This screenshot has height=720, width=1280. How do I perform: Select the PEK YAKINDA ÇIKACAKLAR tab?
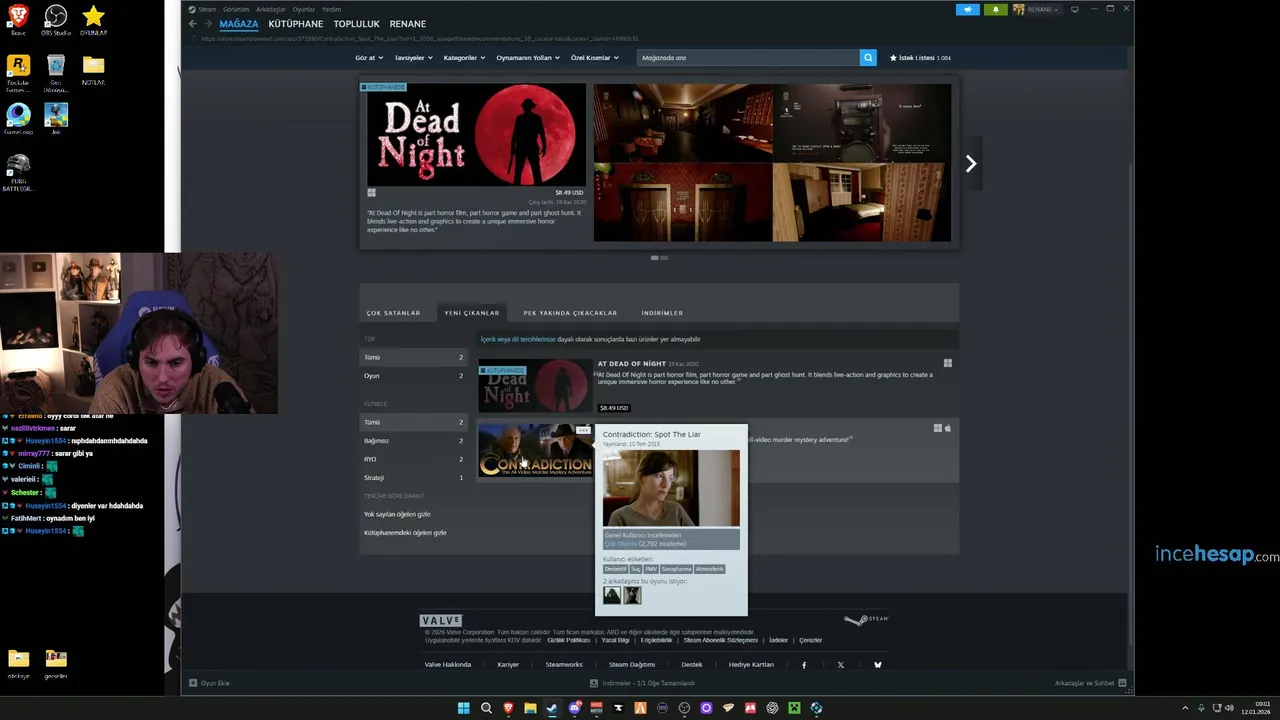(x=570, y=313)
